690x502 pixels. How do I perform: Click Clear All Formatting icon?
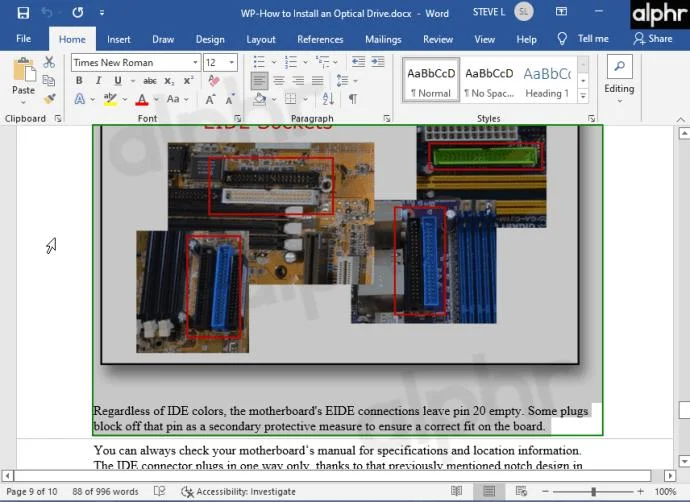coord(214,81)
